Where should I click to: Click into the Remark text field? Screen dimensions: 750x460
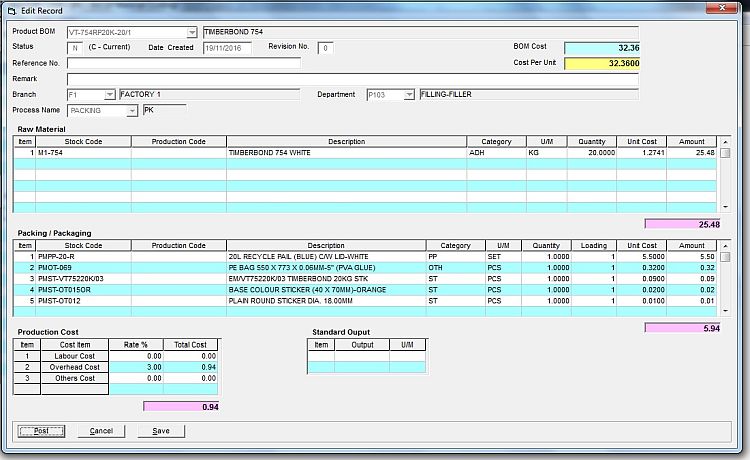[x=352, y=79]
